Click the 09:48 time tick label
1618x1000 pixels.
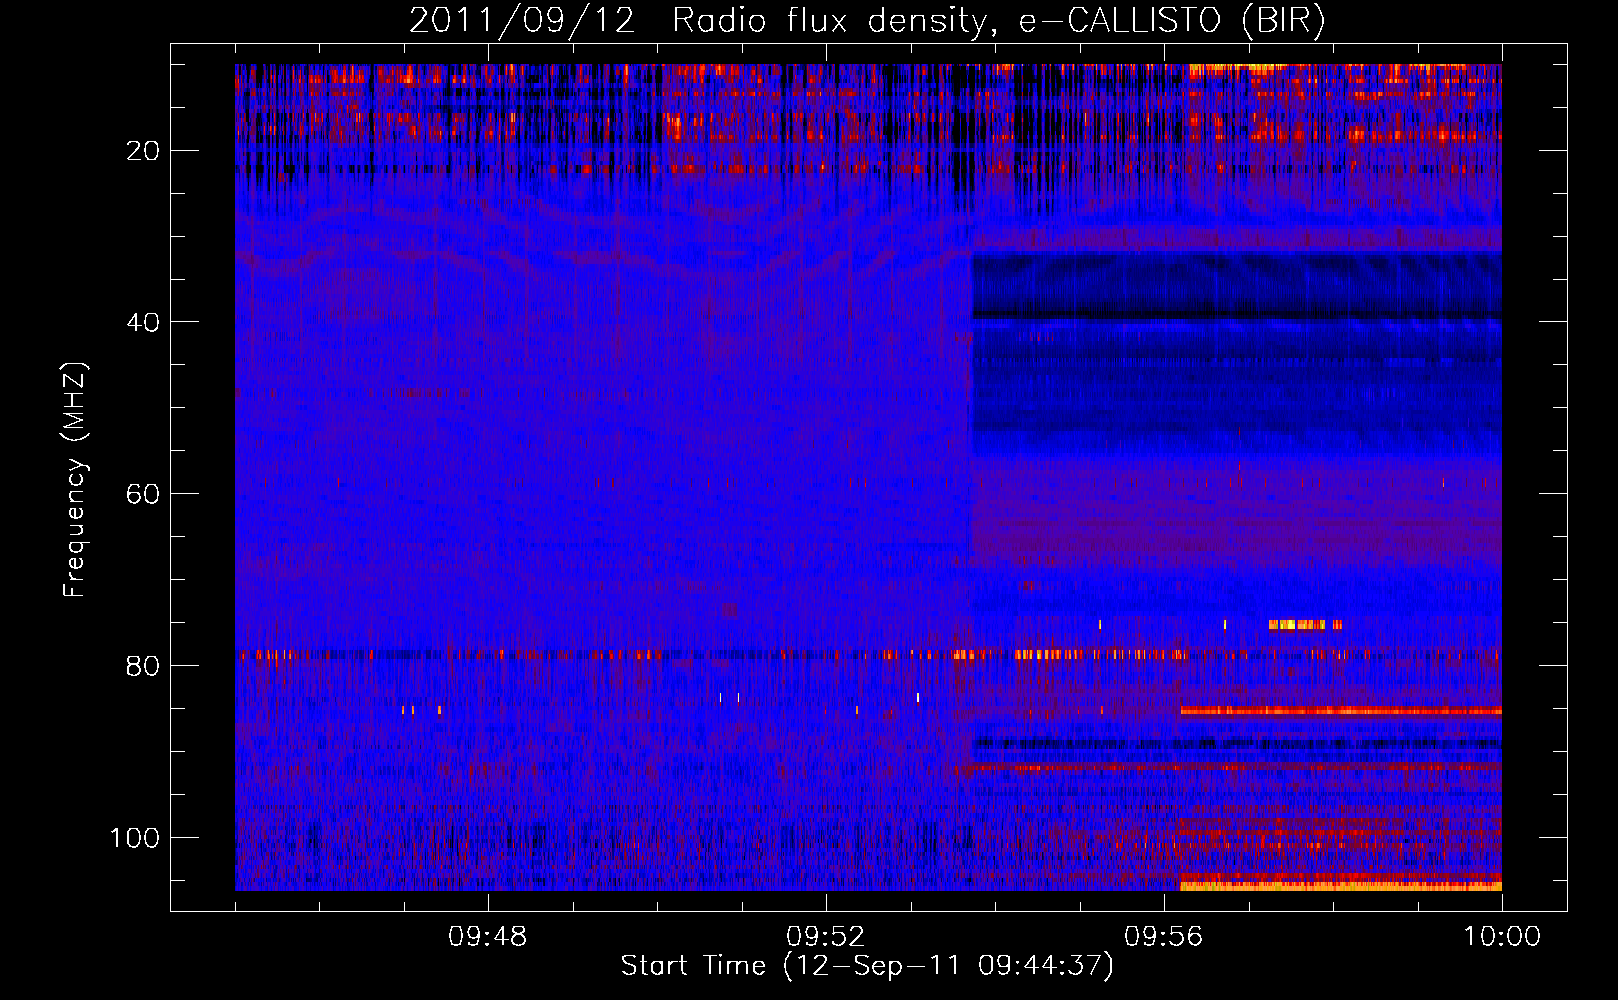(488, 937)
